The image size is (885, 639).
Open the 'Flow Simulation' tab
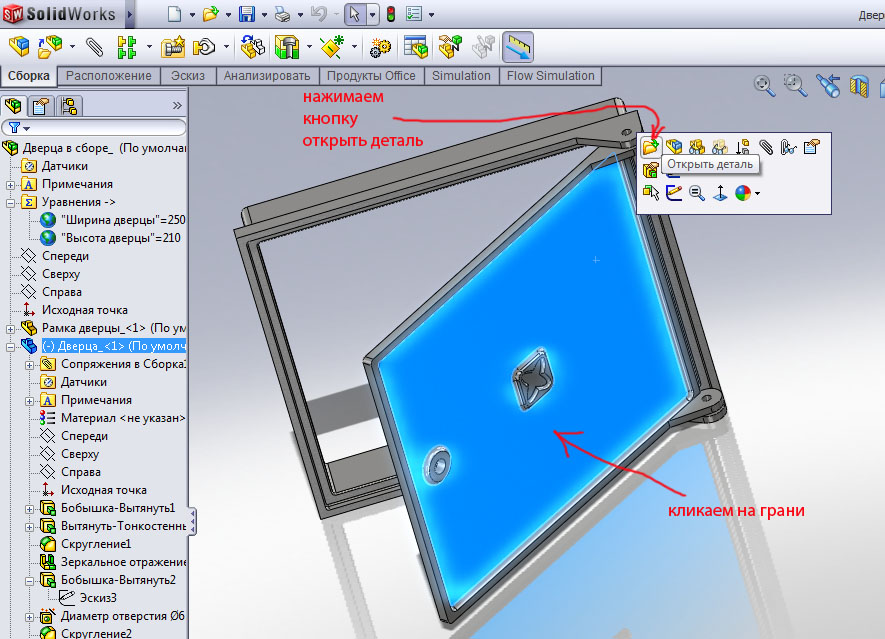[550, 76]
